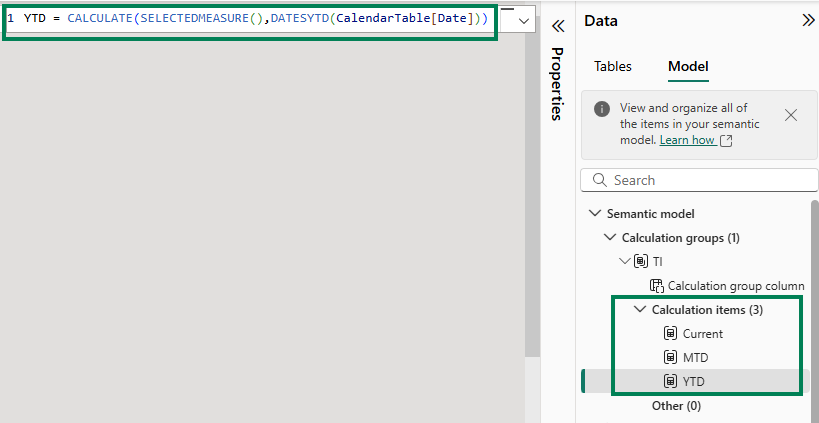The width and height of the screenshot is (819, 423).
Task: Collapse the Data pane with double chevron
Action: 808,20
